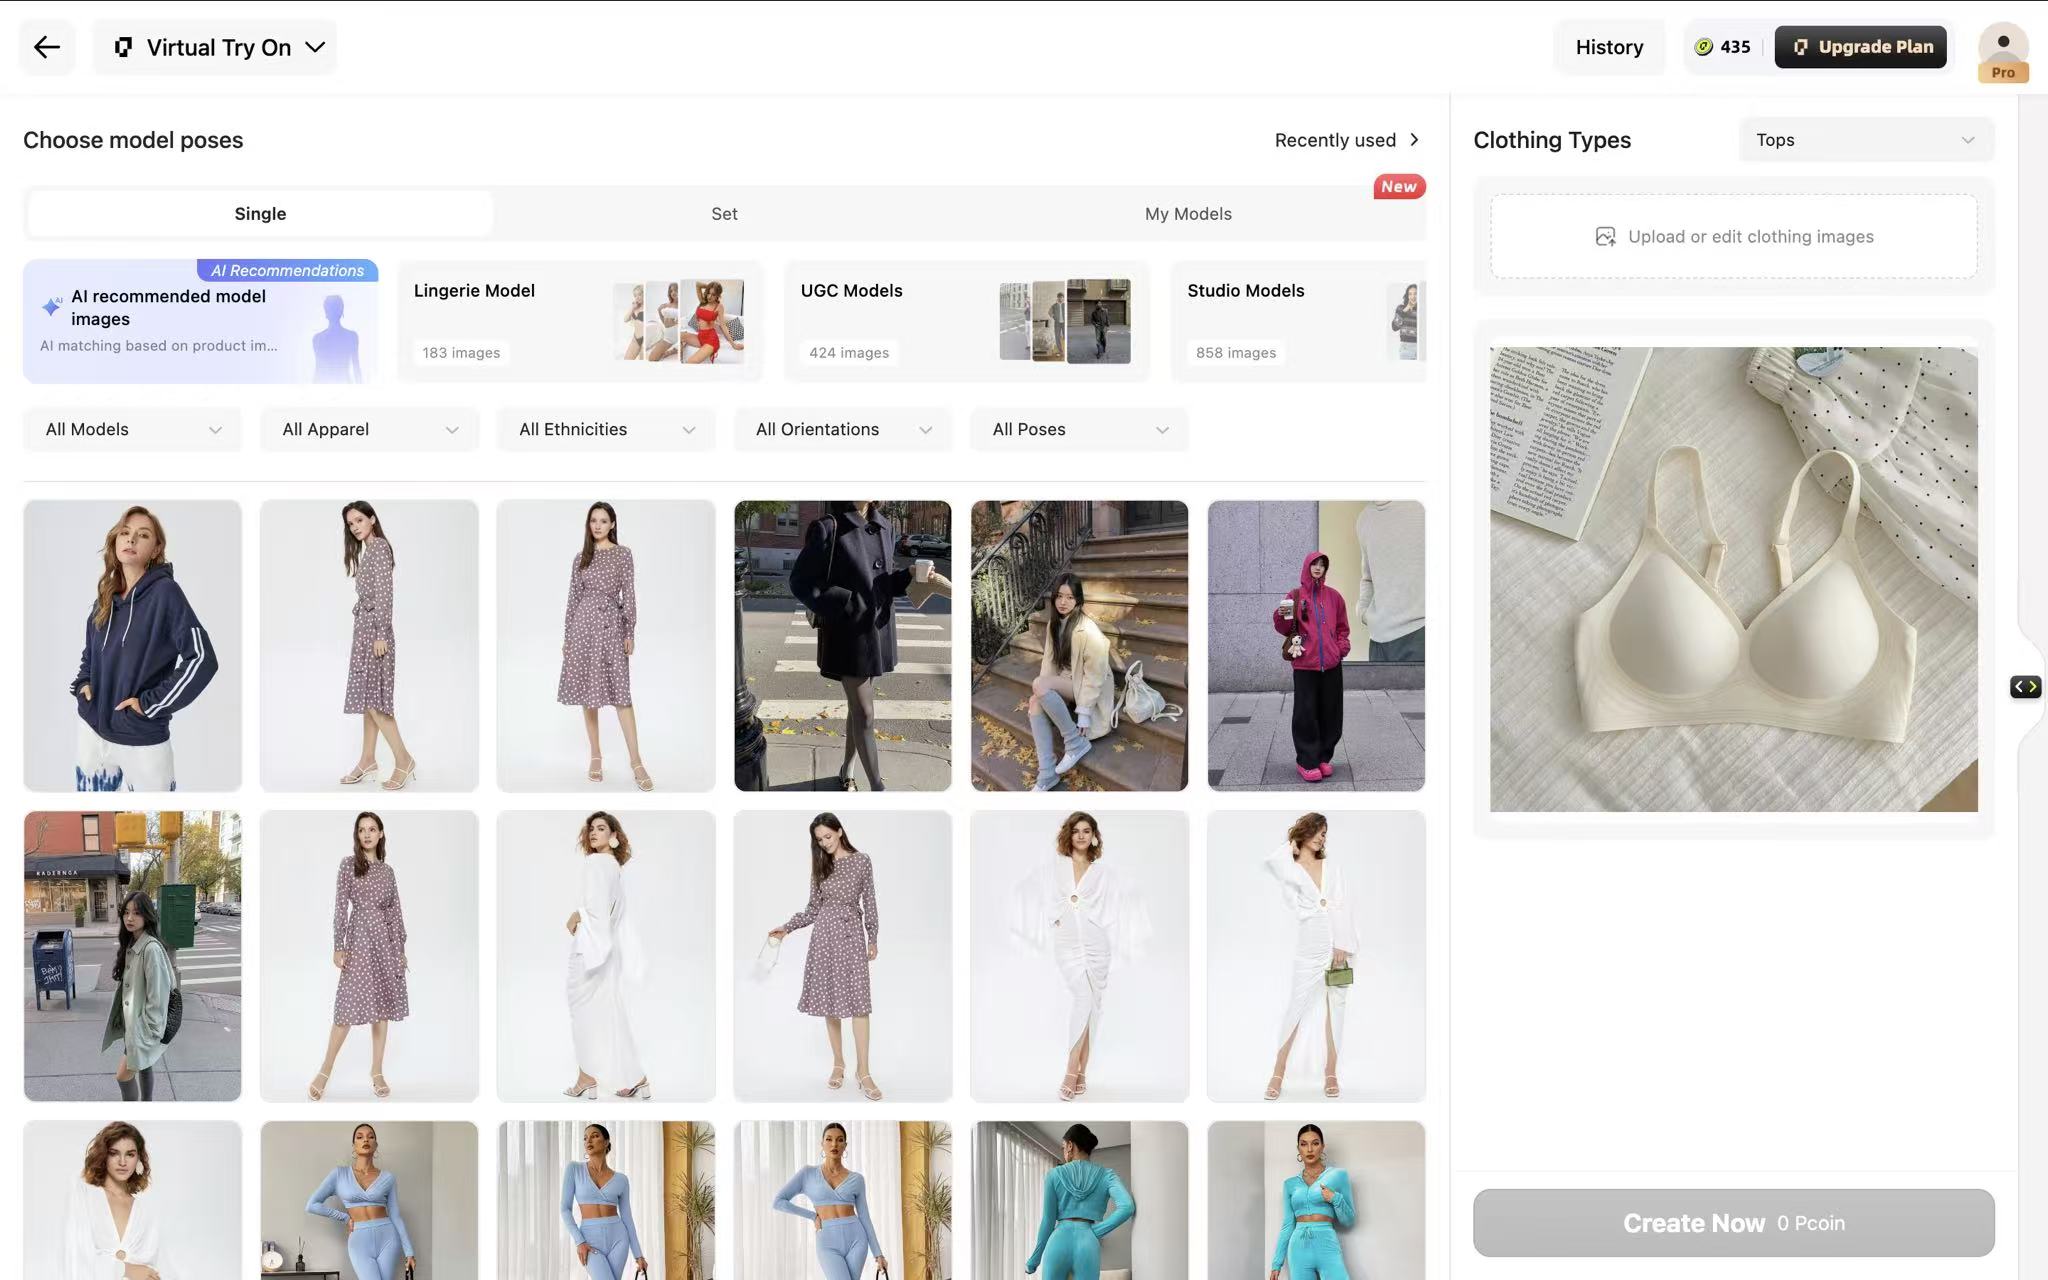This screenshot has height=1280, width=2048.
Task: Click the Create Now button
Action: pos(1733,1222)
